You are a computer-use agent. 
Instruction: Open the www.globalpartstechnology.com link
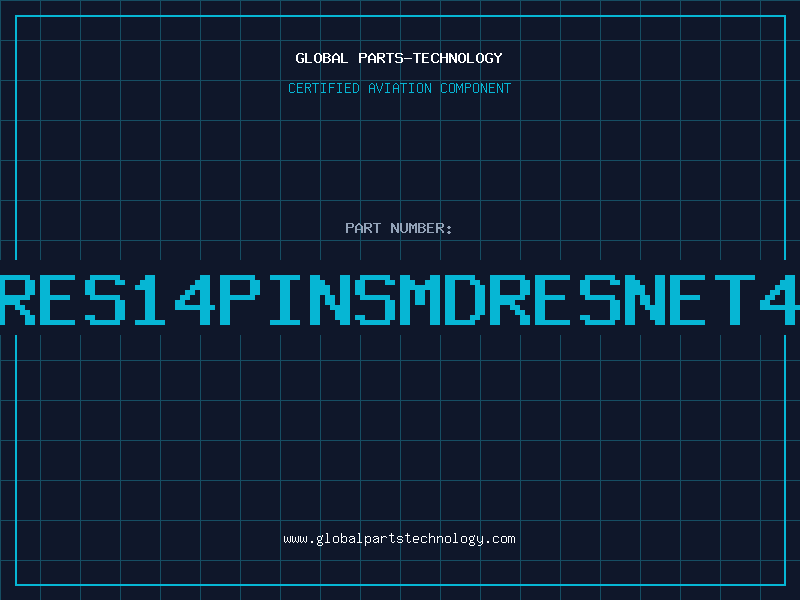click(399, 539)
